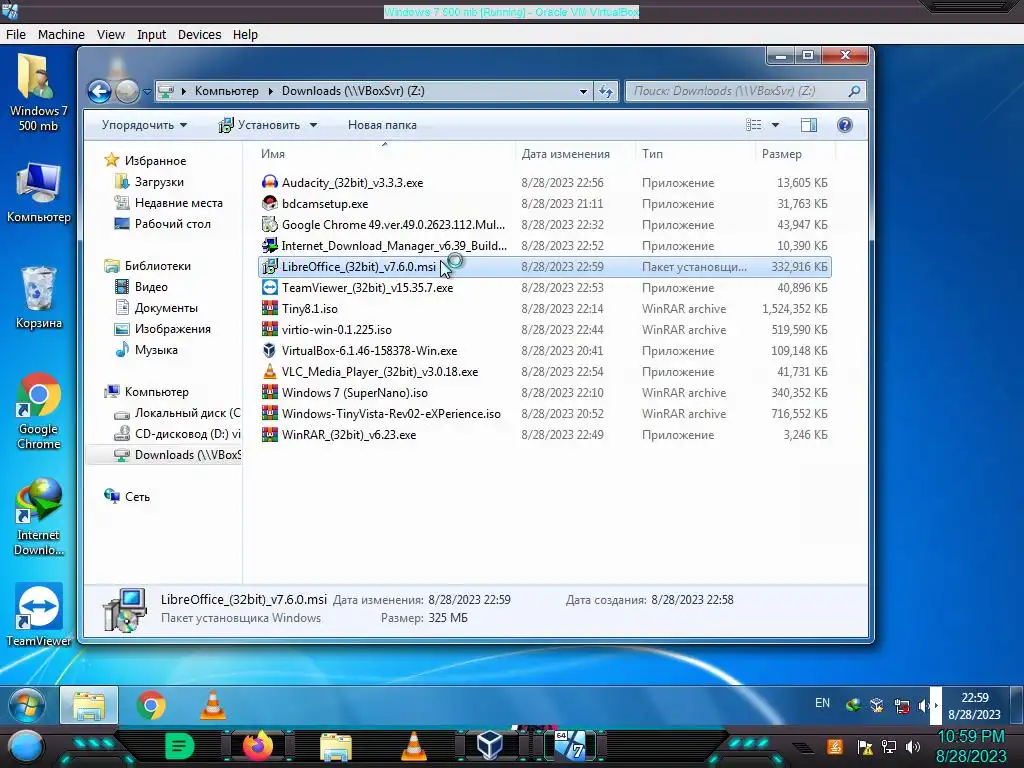Open Рабочий стол in navigation pane

(172, 223)
